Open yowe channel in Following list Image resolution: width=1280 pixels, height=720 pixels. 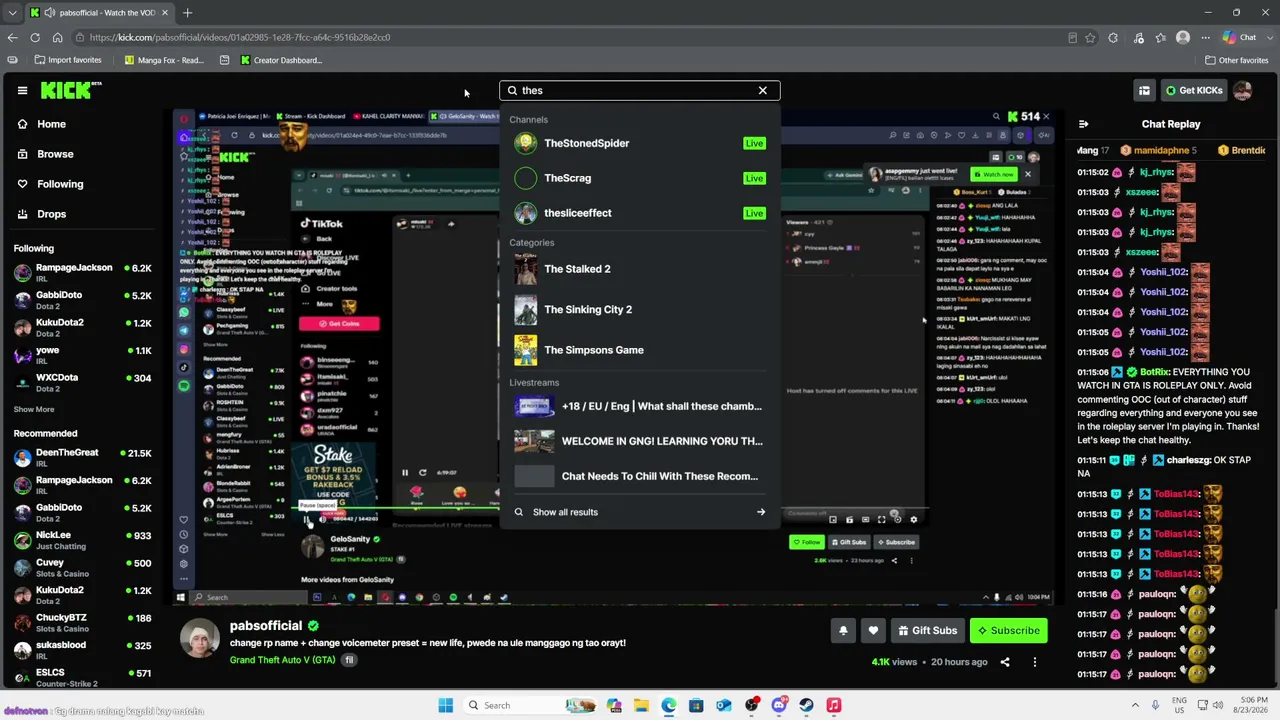[x=82, y=355]
